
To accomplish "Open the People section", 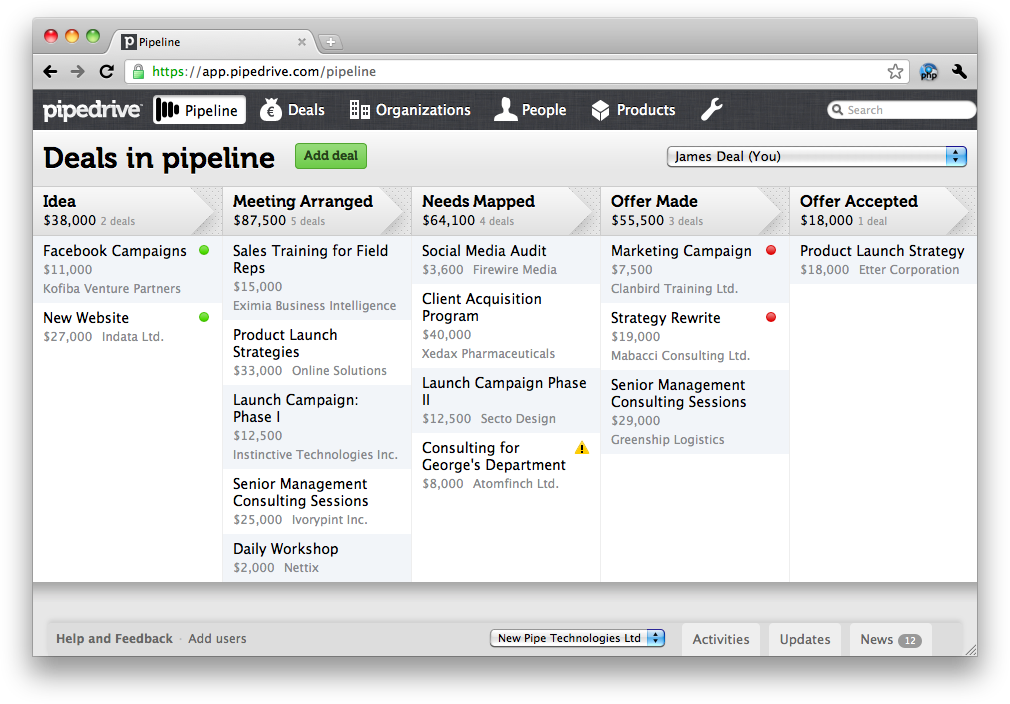I will click(x=530, y=110).
